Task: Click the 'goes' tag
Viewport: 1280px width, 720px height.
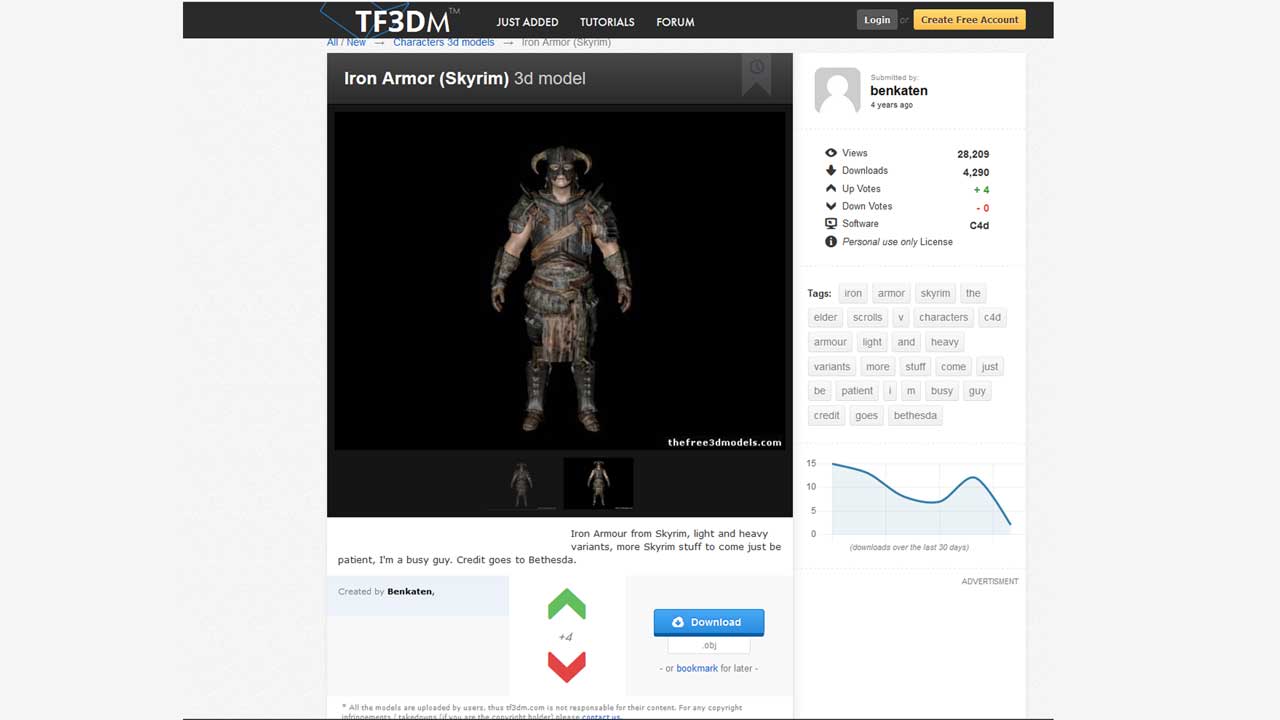Action: 867,415
